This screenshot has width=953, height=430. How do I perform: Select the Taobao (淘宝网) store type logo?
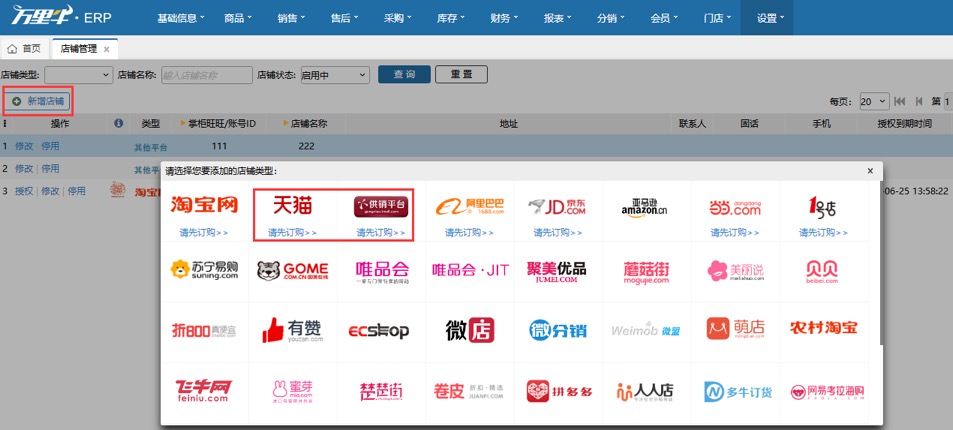[204, 204]
